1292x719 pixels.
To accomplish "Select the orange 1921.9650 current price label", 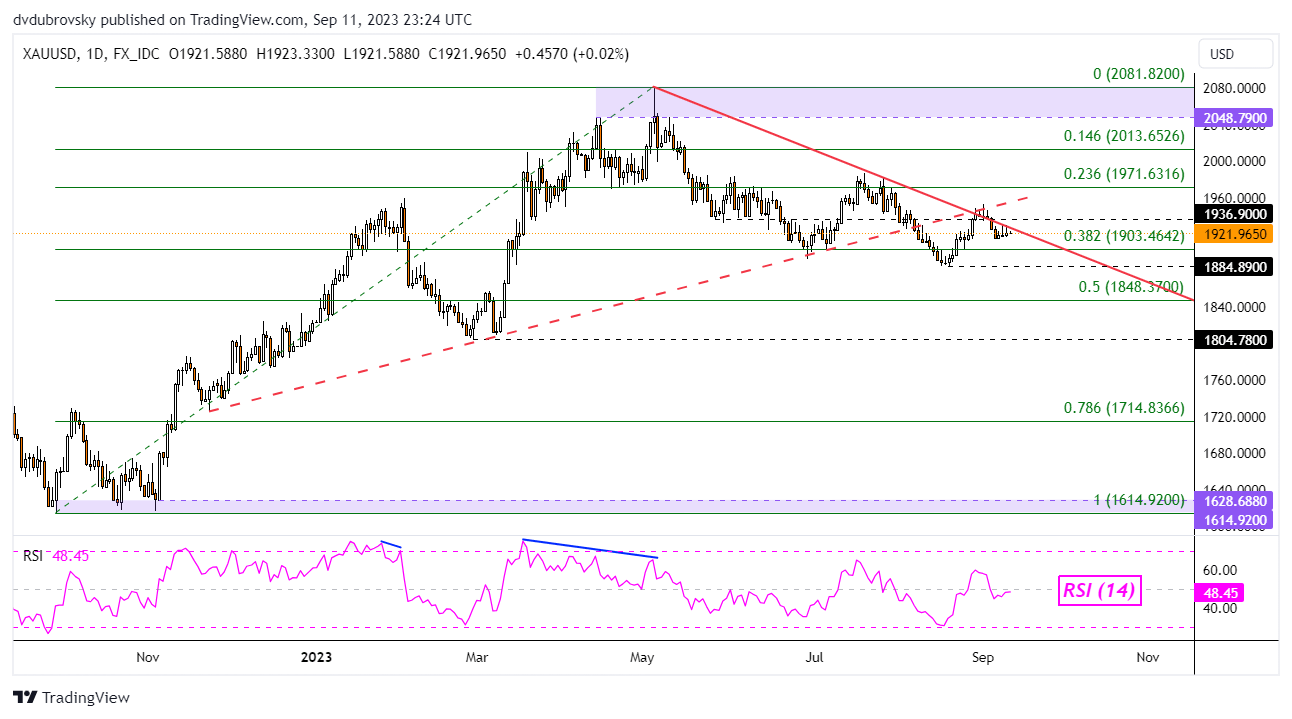I will [x=1229, y=235].
